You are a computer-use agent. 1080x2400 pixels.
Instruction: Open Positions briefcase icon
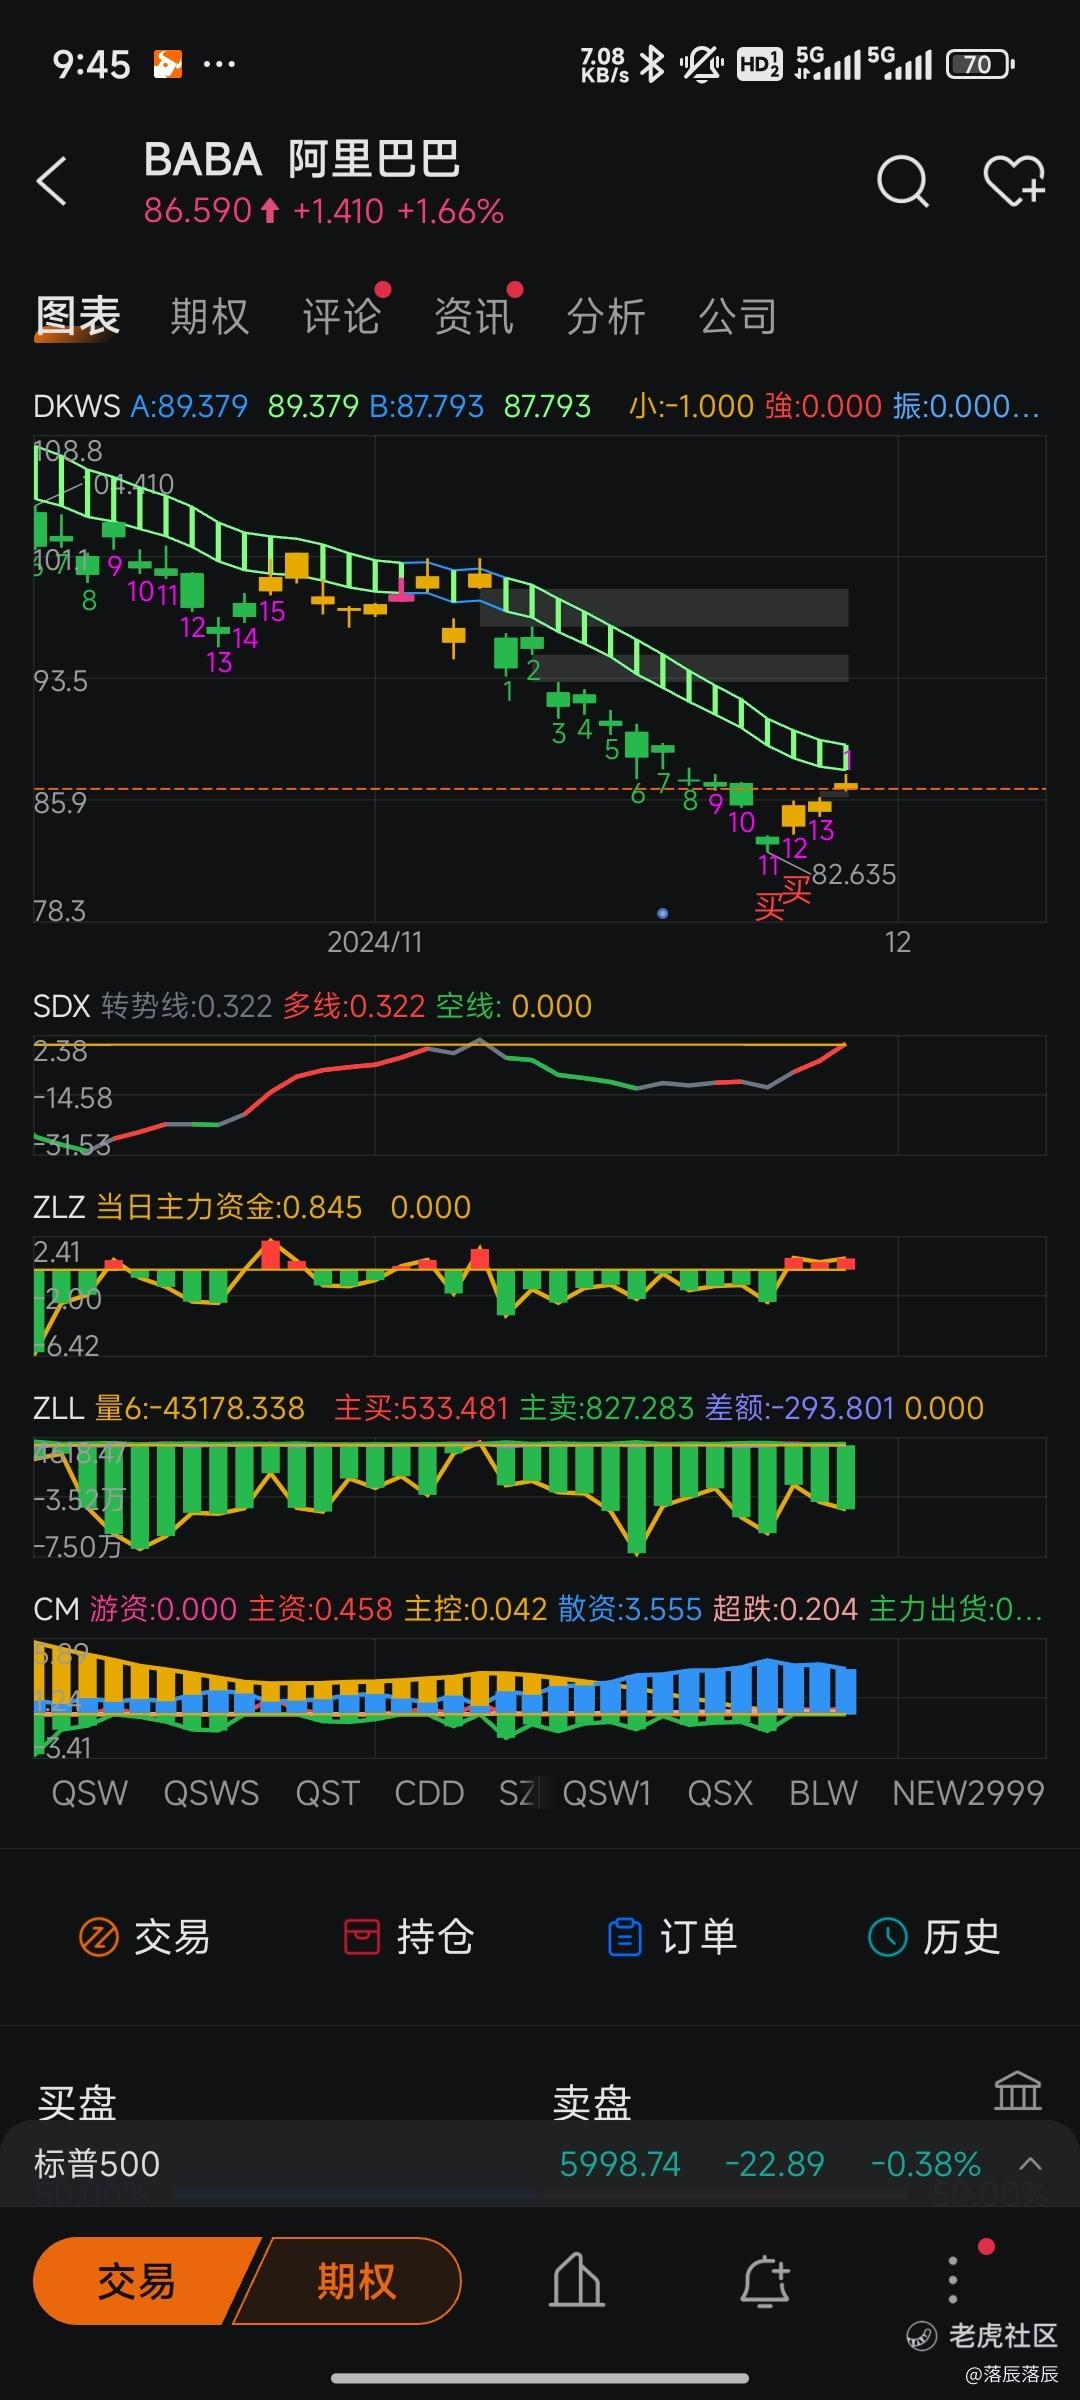pyautogui.click(x=362, y=1937)
